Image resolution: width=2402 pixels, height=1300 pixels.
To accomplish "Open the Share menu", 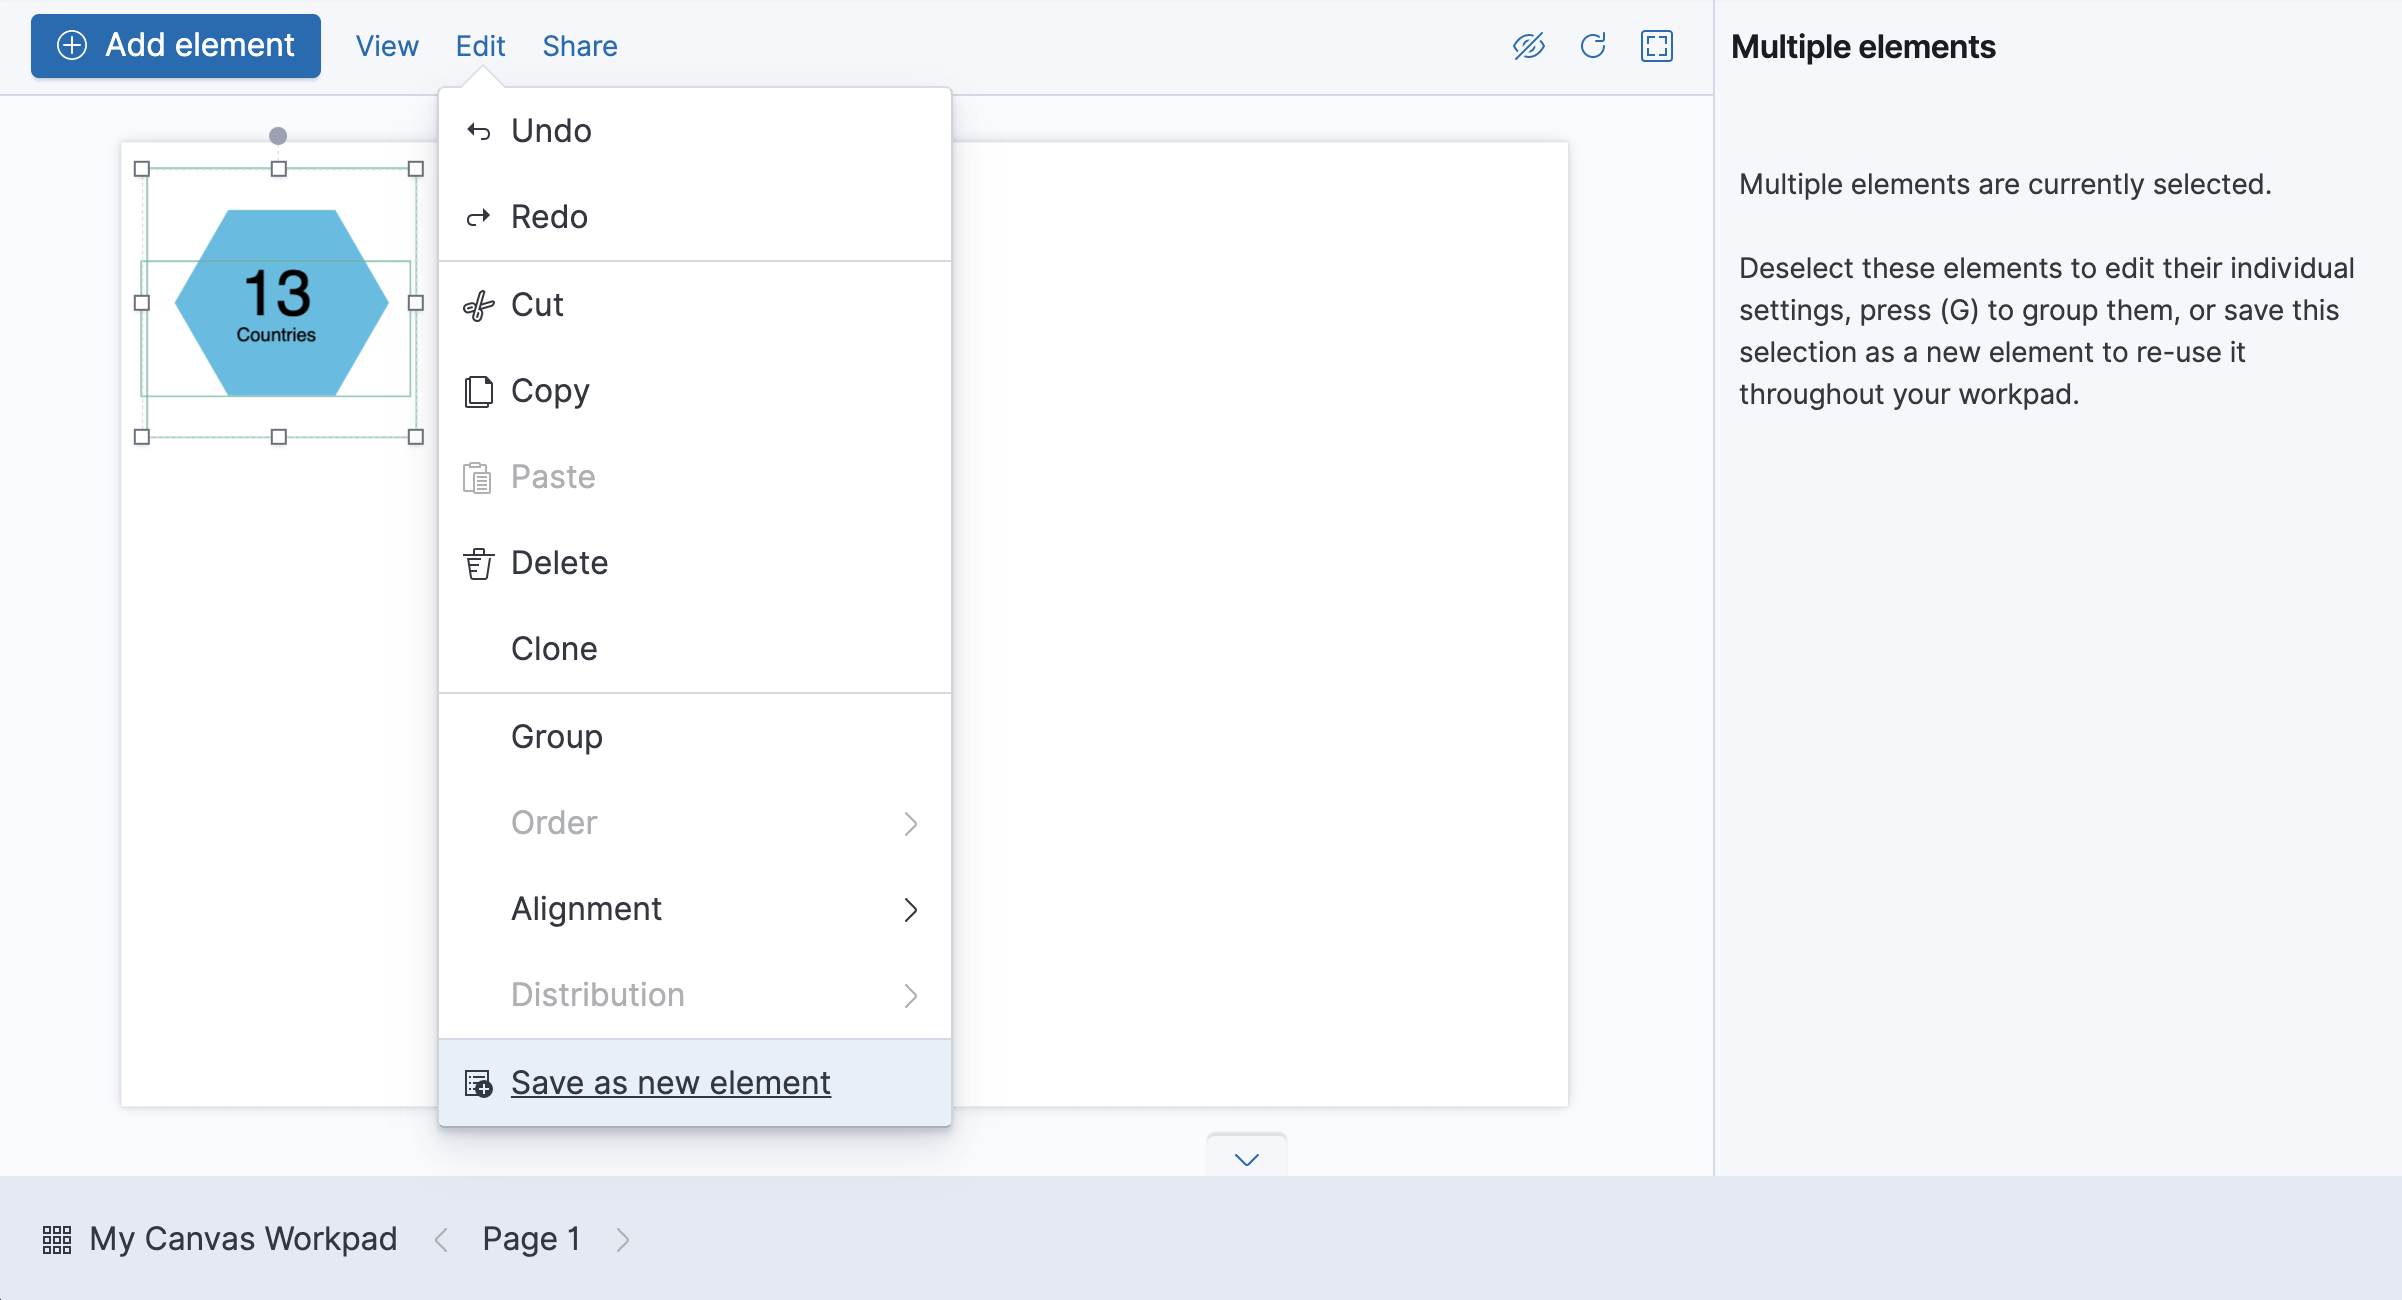I will [579, 46].
